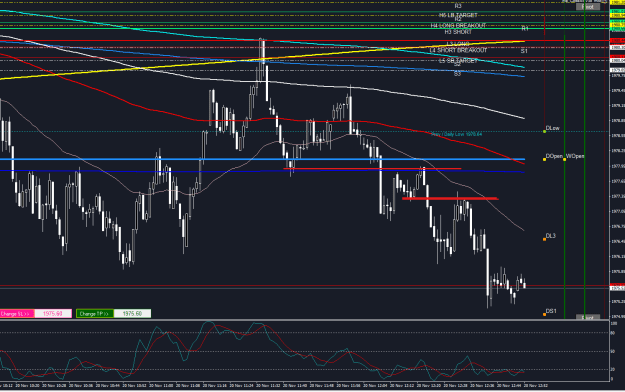The image size is (625, 392).
Task: Click the orange dot beside DS1
Action: 544,315
